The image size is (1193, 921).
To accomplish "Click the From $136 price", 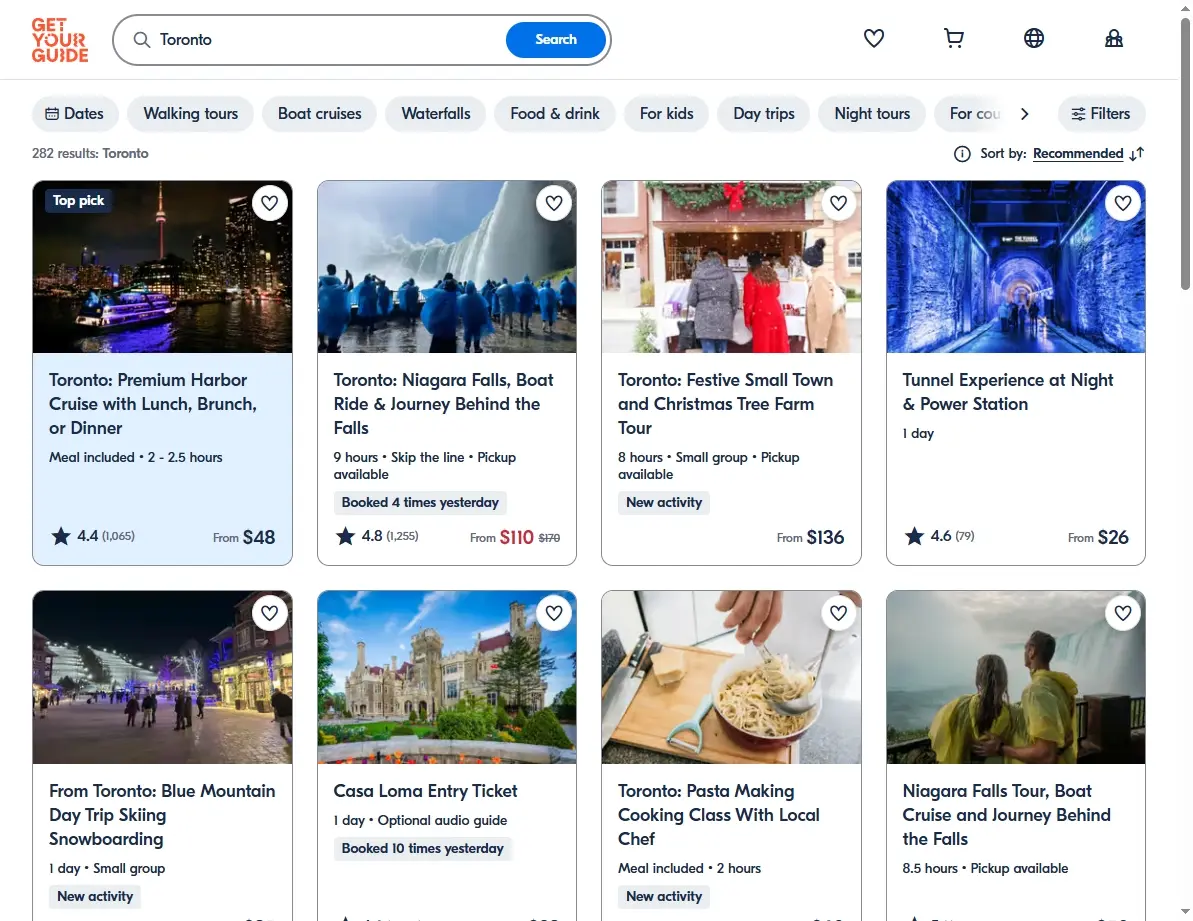I will pyautogui.click(x=810, y=537).
